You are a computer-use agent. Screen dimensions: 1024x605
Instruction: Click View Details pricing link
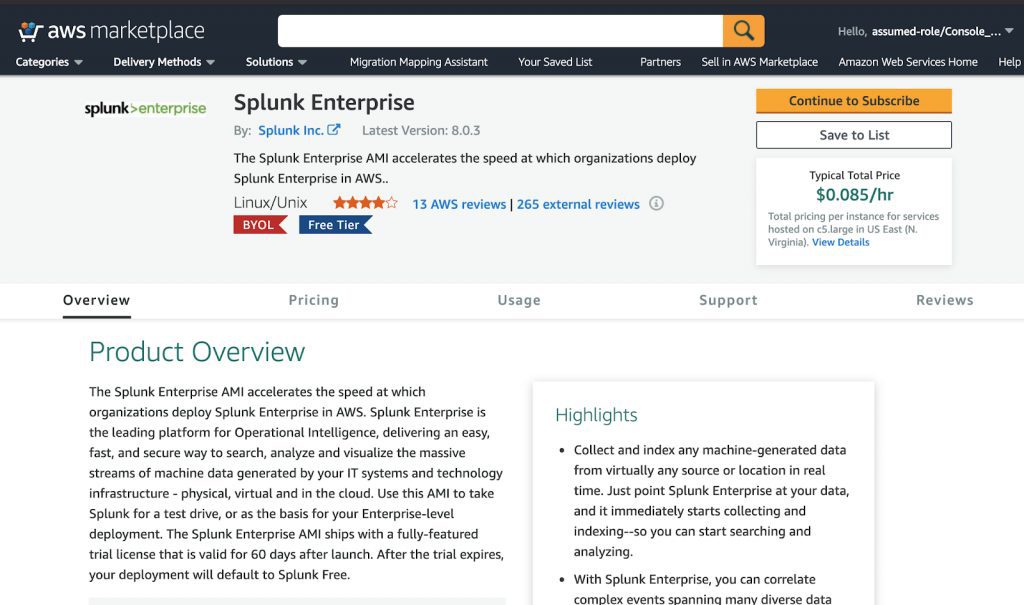click(x=840, y=242)
